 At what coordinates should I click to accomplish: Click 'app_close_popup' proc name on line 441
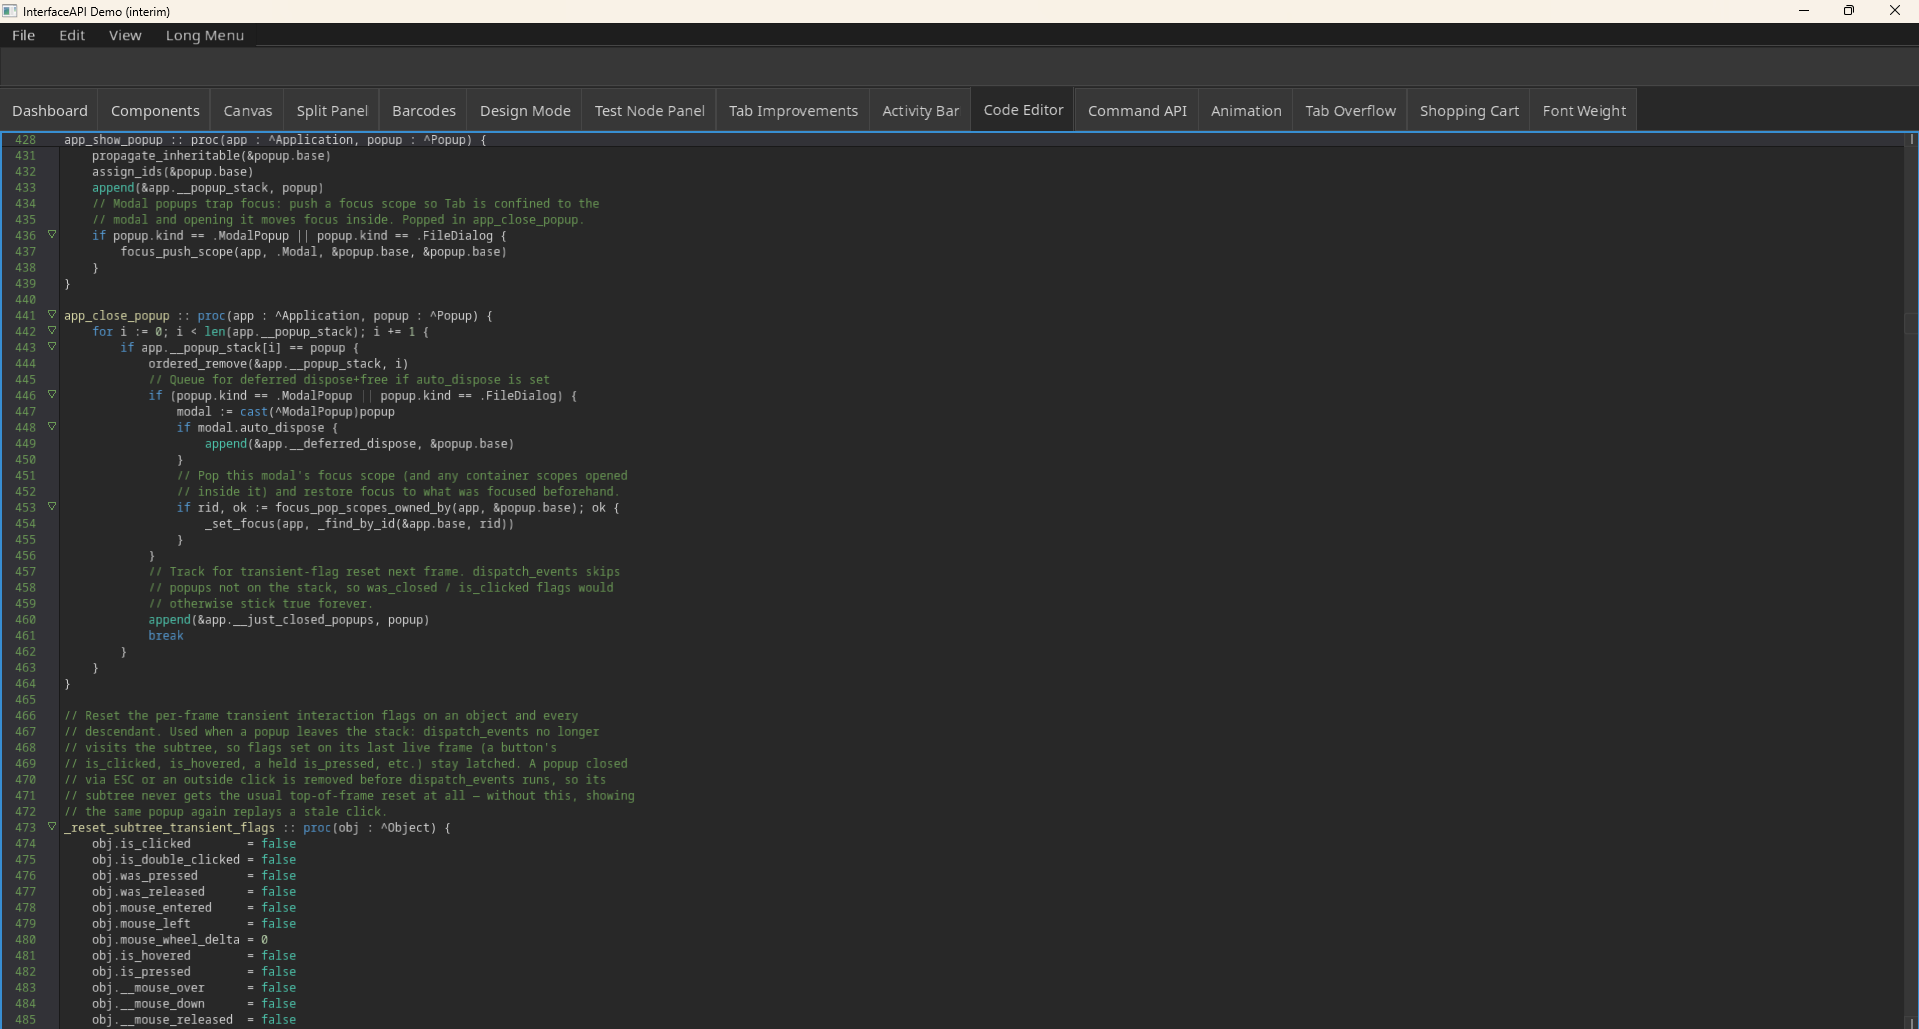(x=117, y=316)
